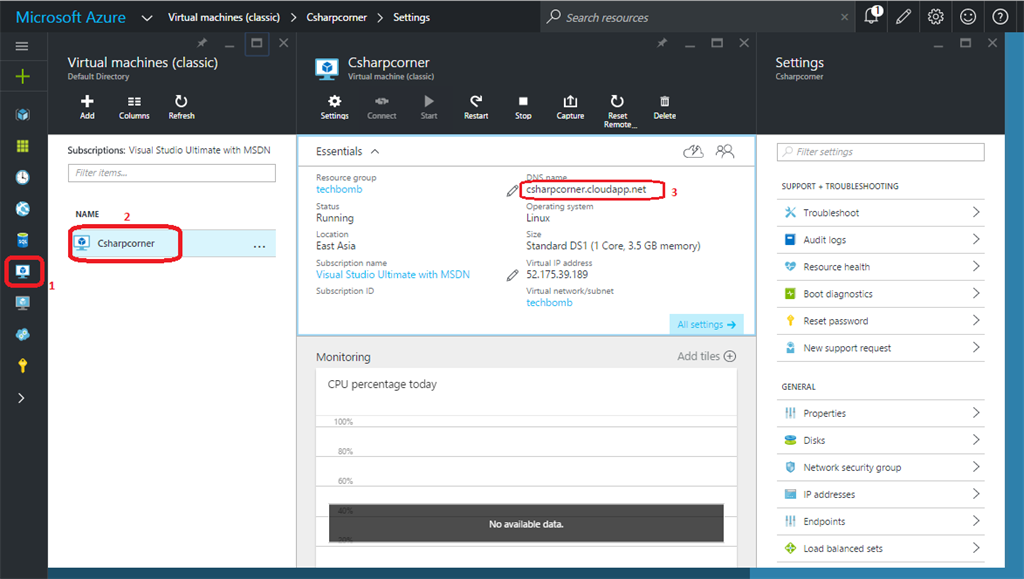This screenshot has height=579, width=1024.
Task: Open CPU percentage today chart tile
Action: (526, 467)
